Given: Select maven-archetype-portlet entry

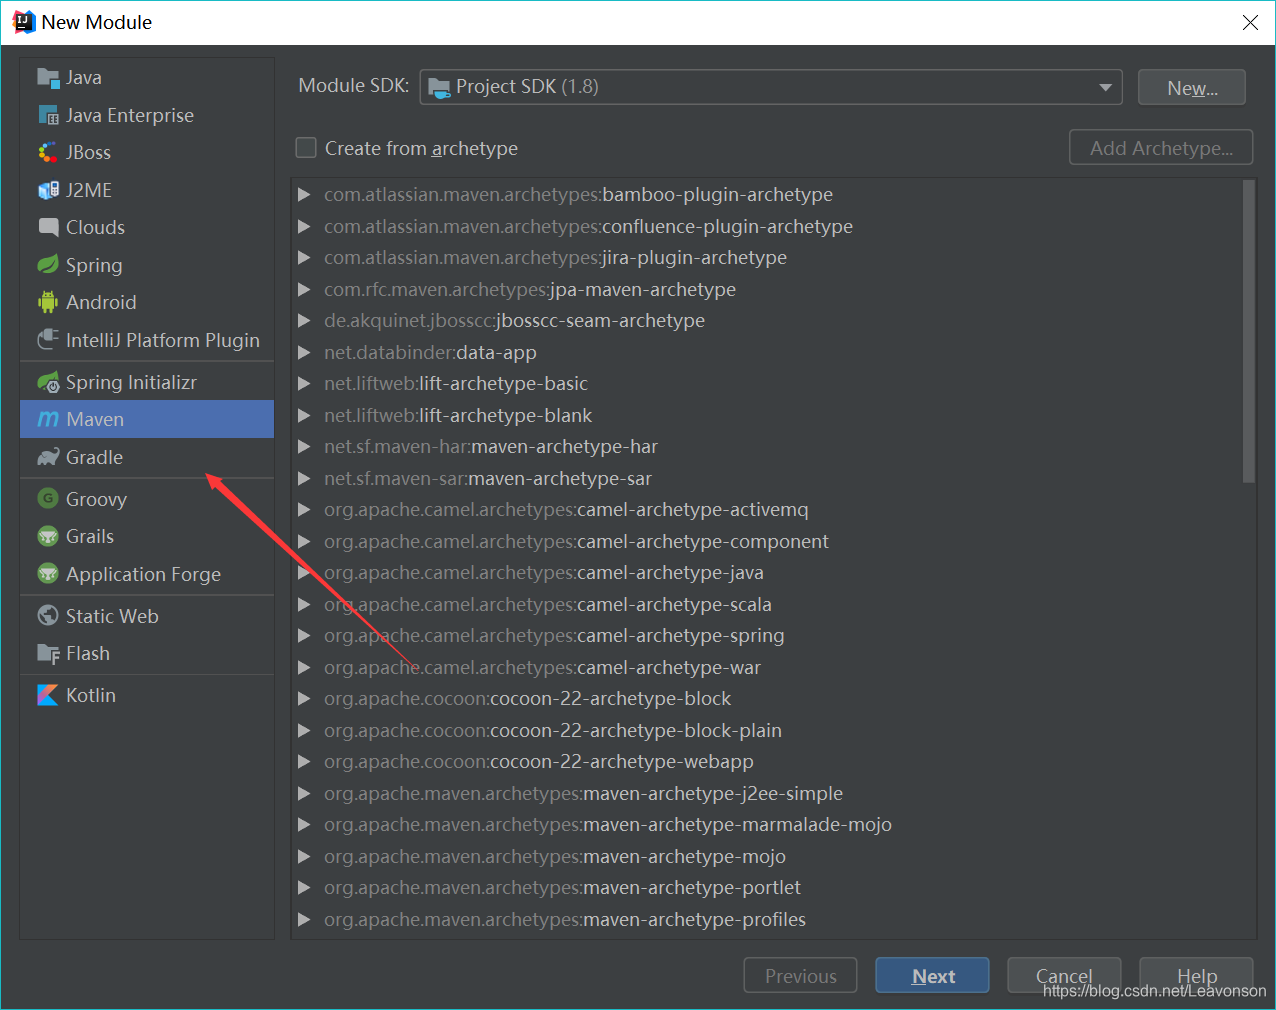Looking at the screenshot, I should point(562,888).
